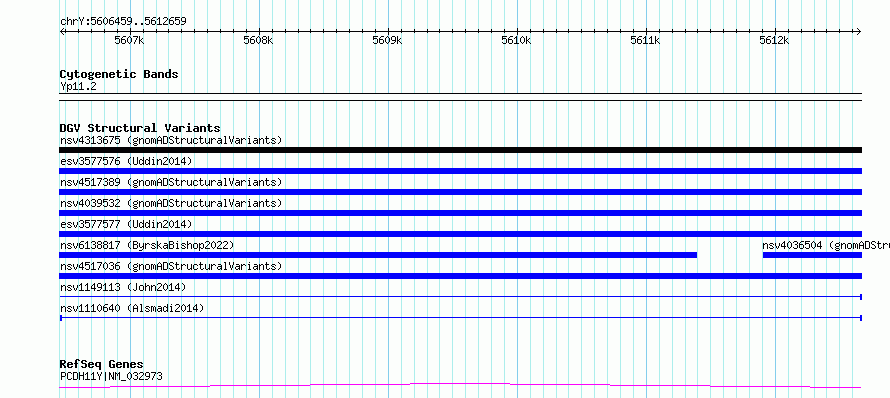This screenshot has width=890, height=398.
Task: Click the 5608k ruler tick label
Action: (x=258, y=40)
